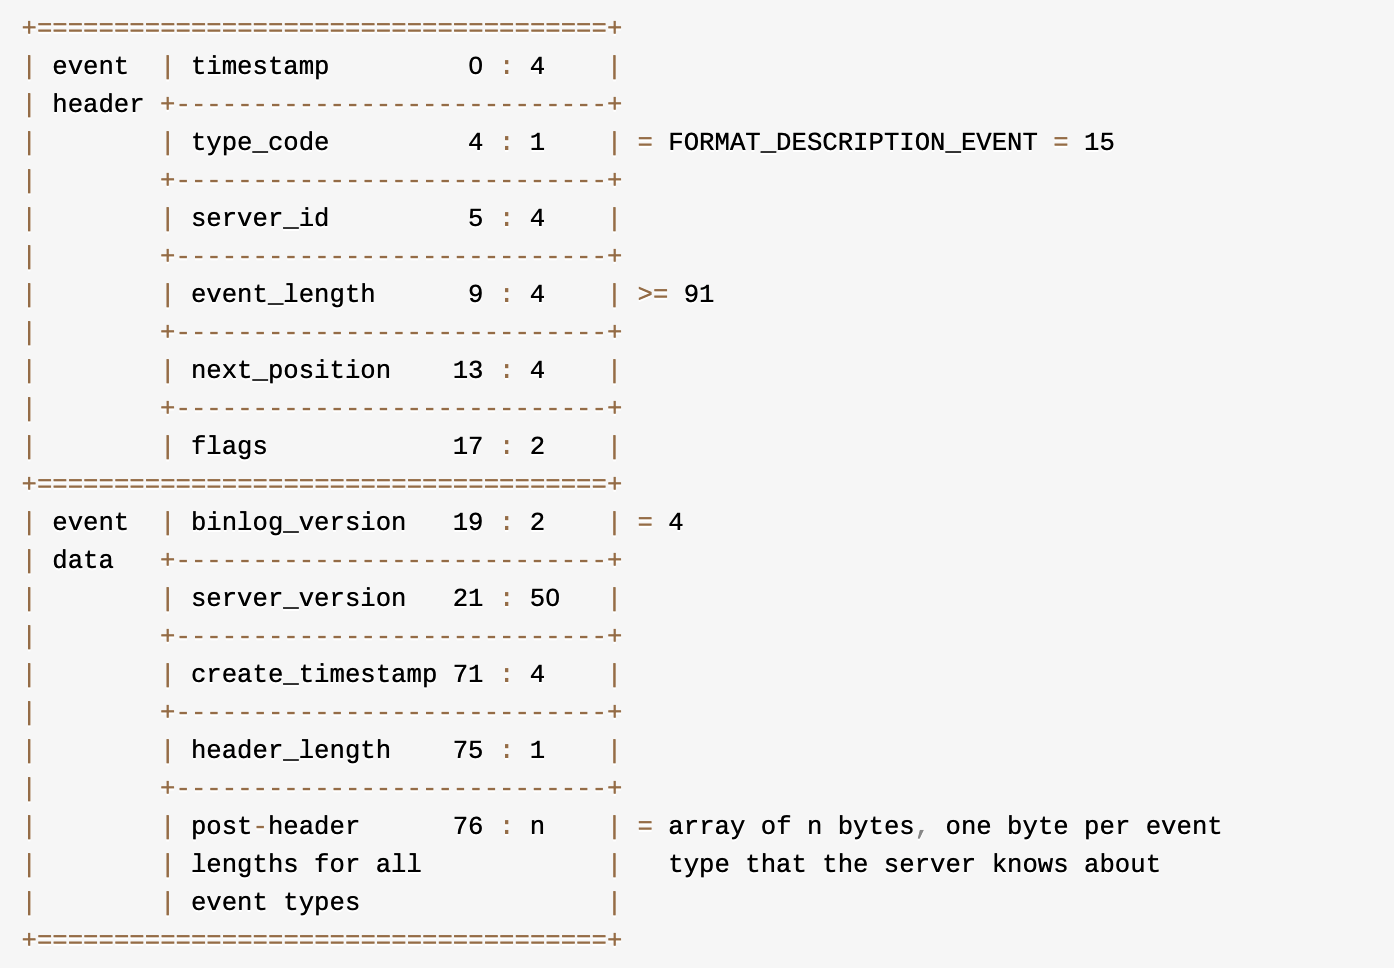The image size is (1394, 968).
Task: Click the server_version field name
Action: click(298, 598)
